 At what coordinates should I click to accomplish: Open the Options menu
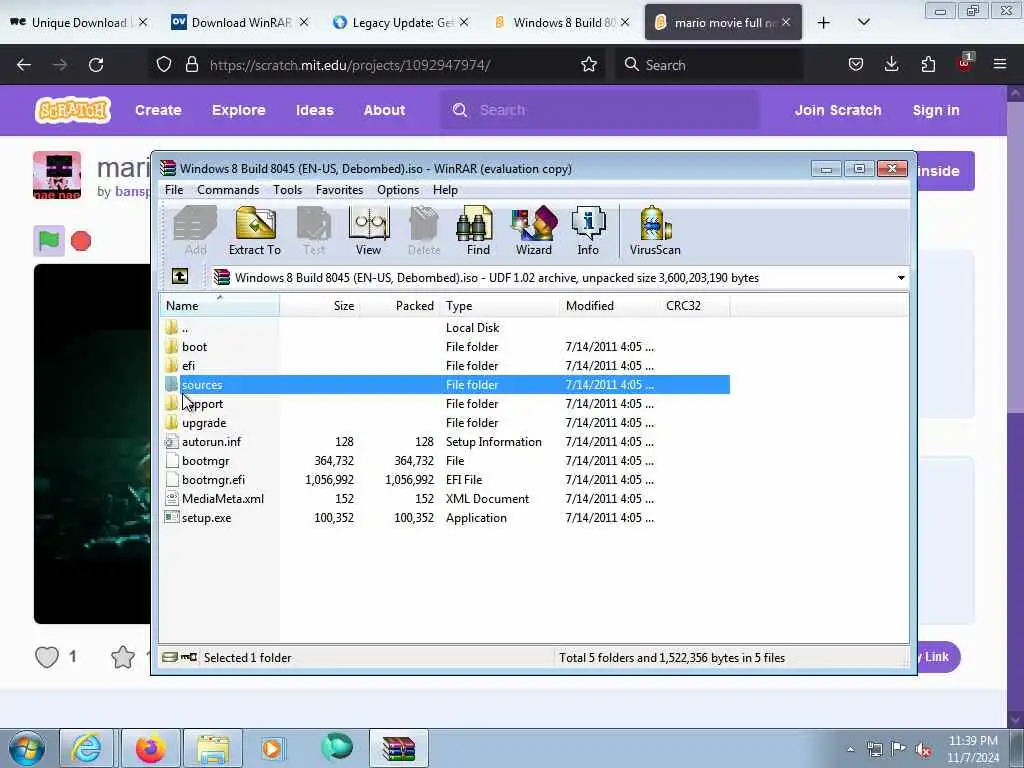[398, 189]
